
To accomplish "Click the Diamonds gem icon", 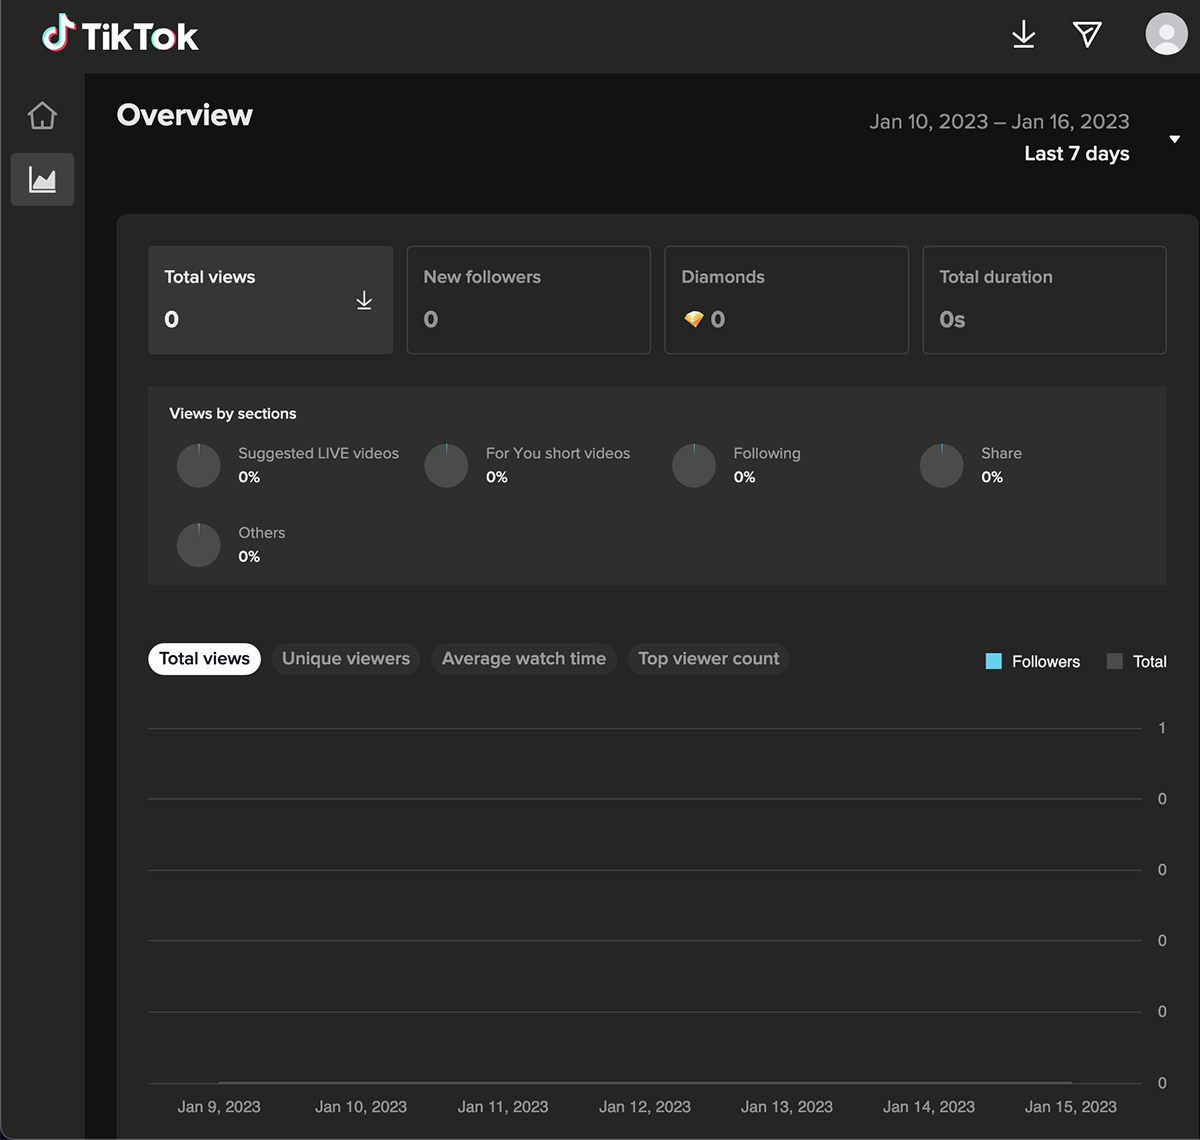I will (693, 320).
